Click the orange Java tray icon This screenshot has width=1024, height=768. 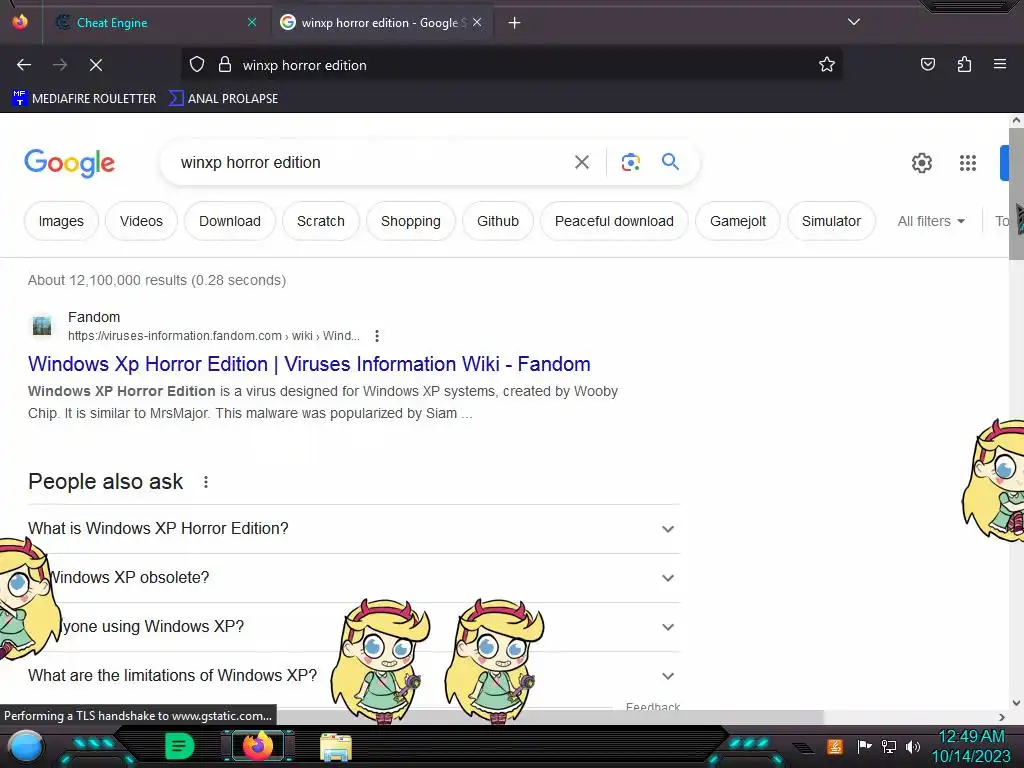pos(835,746)
